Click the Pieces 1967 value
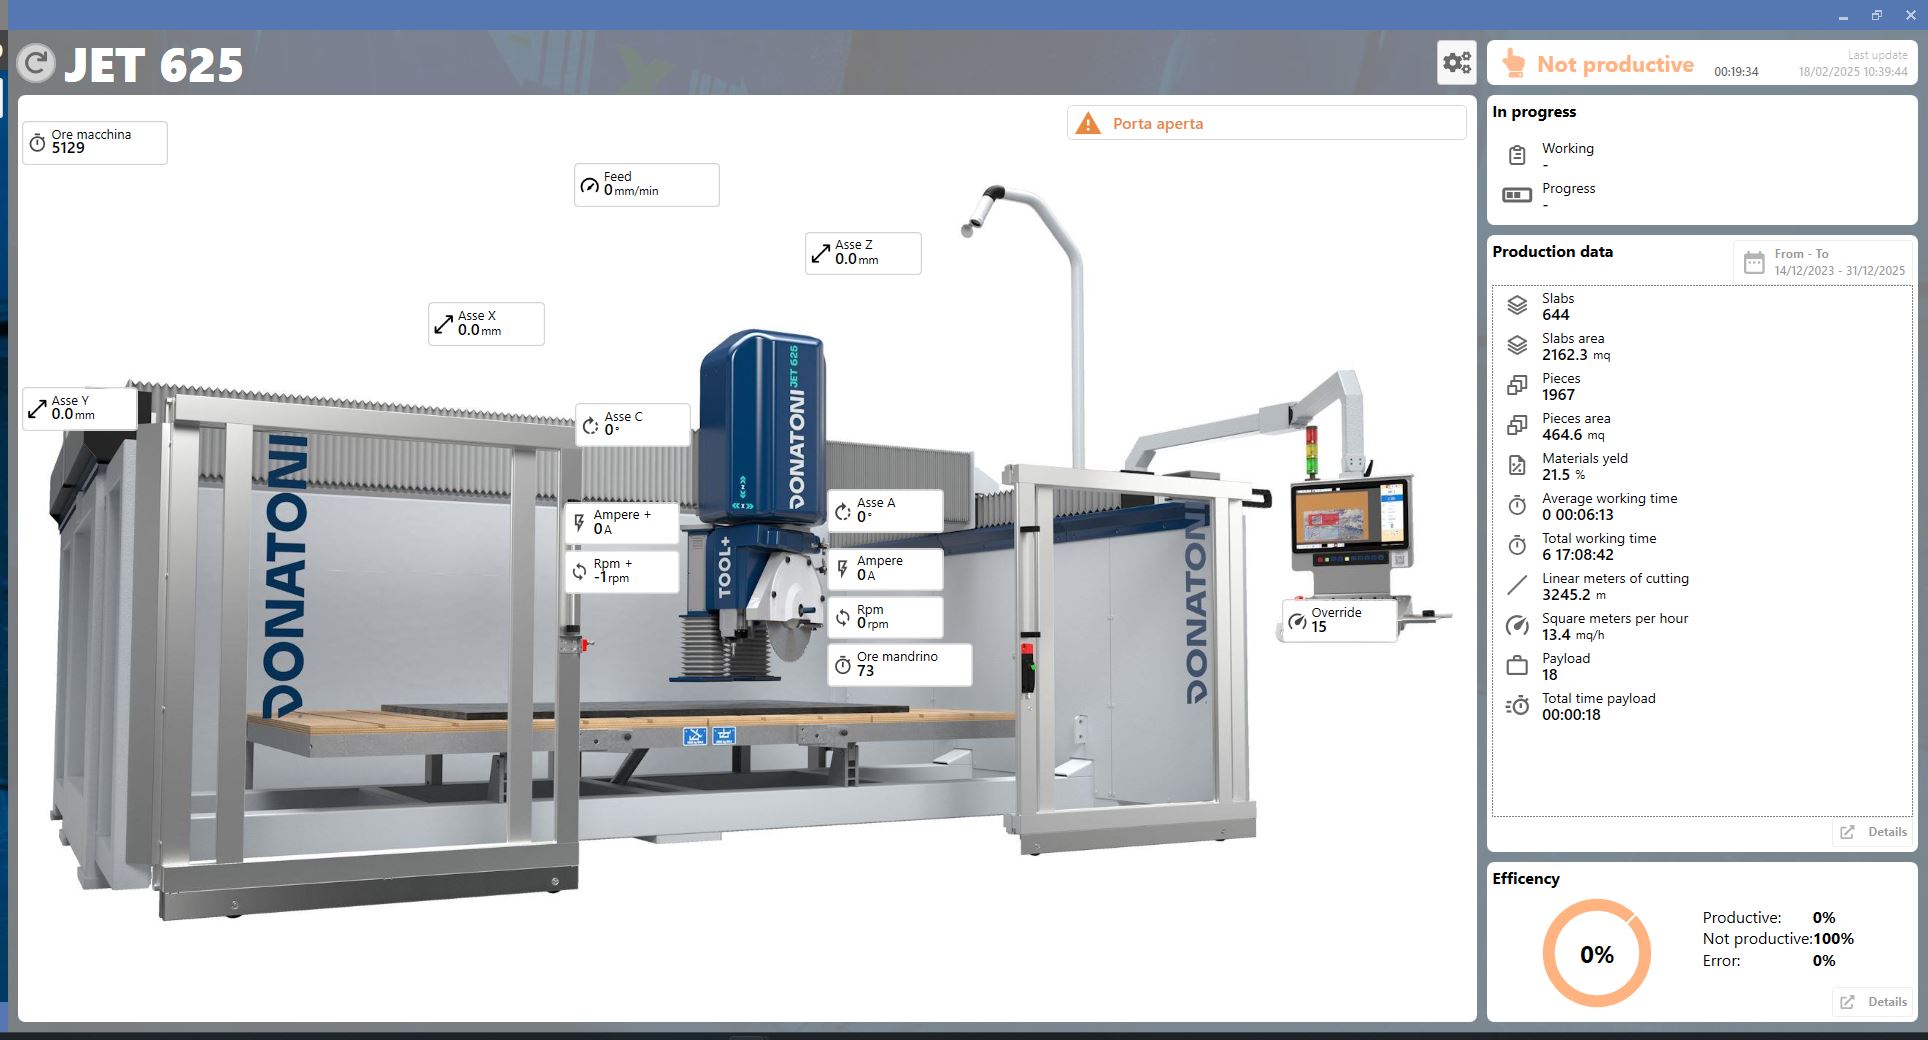The width and height of the screenshot is (1928, 1040). [1558, 395]
